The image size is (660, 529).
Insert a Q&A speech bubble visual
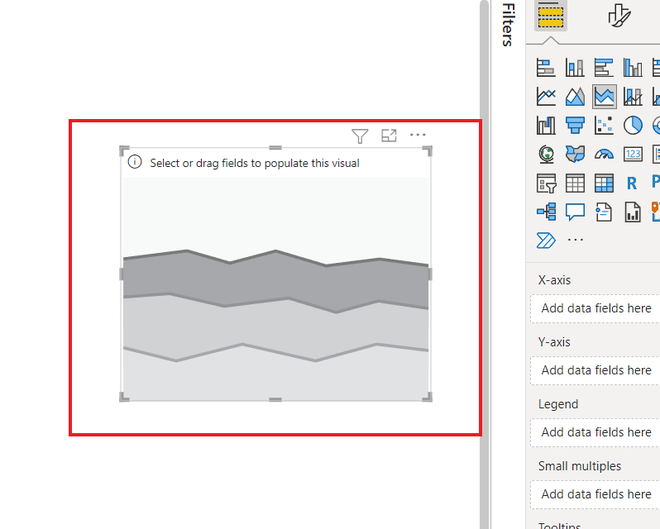tap(575, 212)
